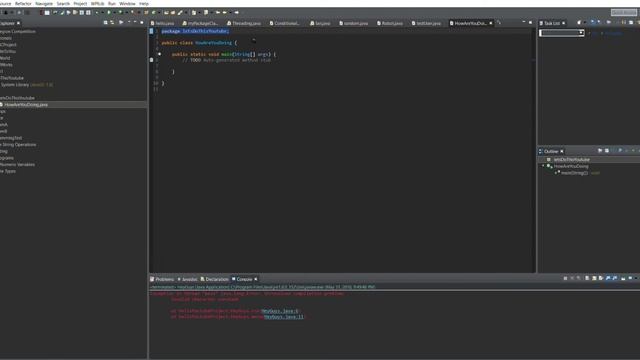Click the green Run button in toolbar
Image resolution: width=640 pixels, height=360 pixels.
click(x=109, y=13)
